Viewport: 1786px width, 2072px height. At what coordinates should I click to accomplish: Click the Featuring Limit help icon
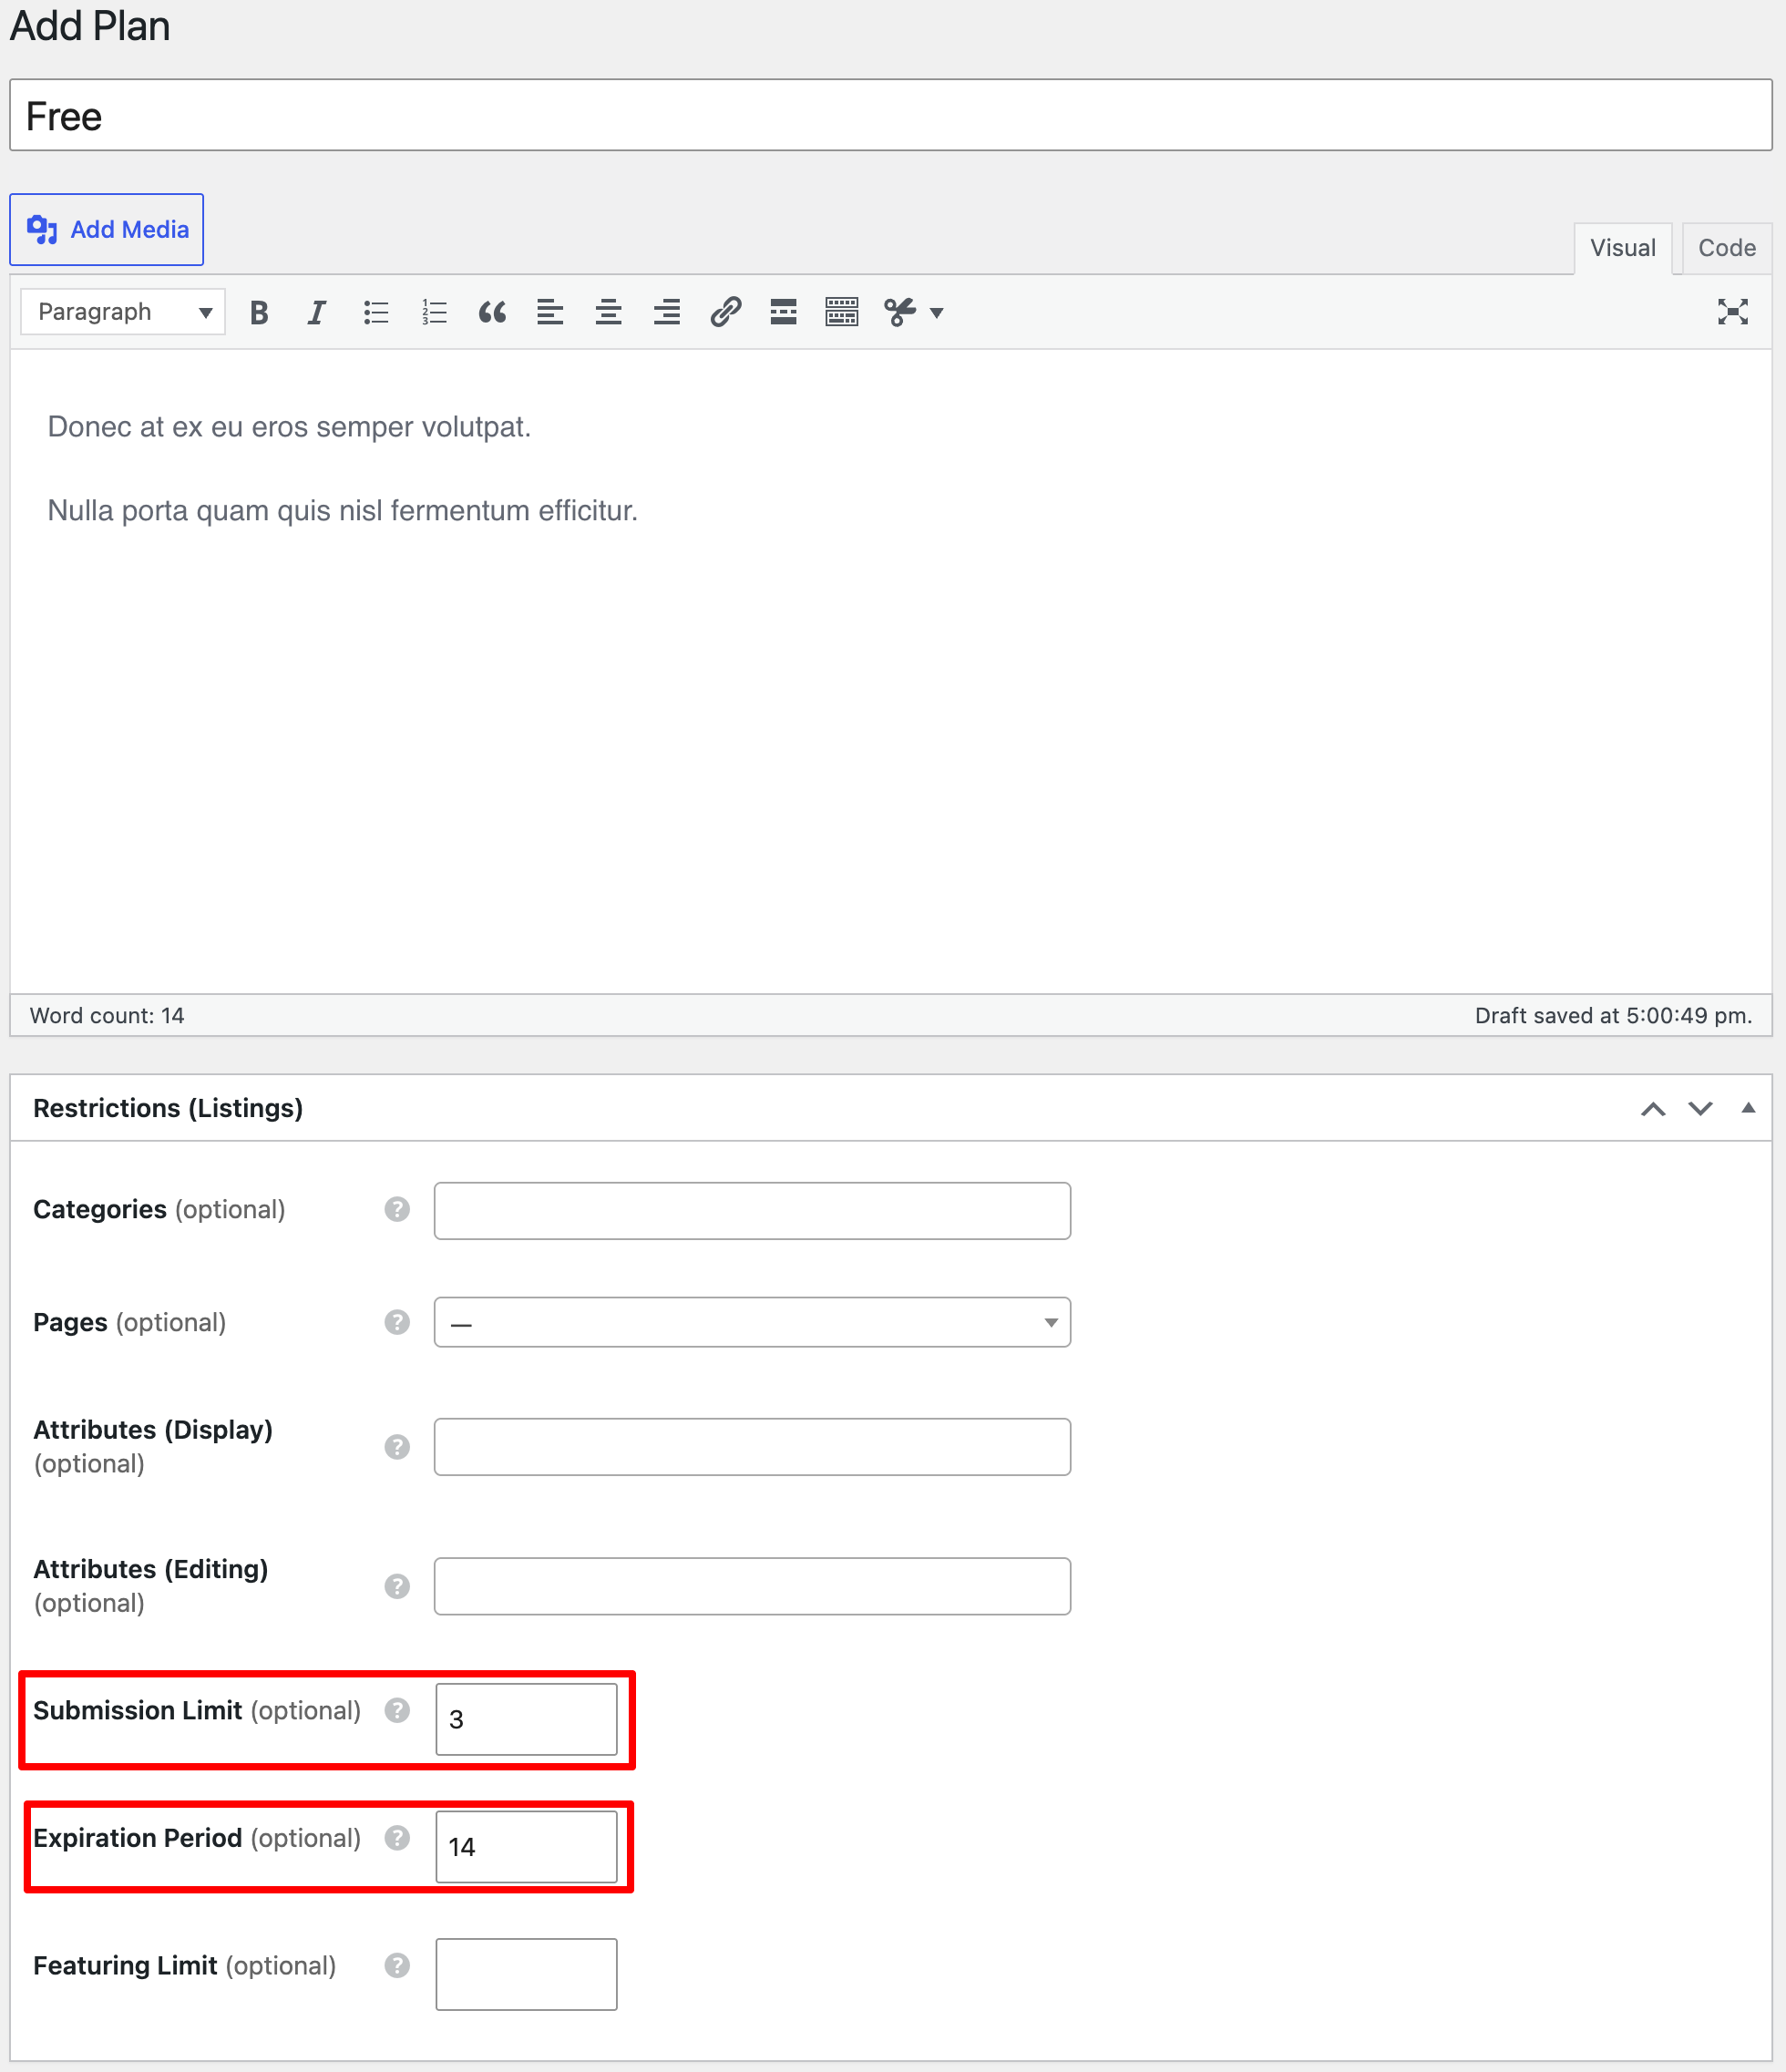point(397,1966)
